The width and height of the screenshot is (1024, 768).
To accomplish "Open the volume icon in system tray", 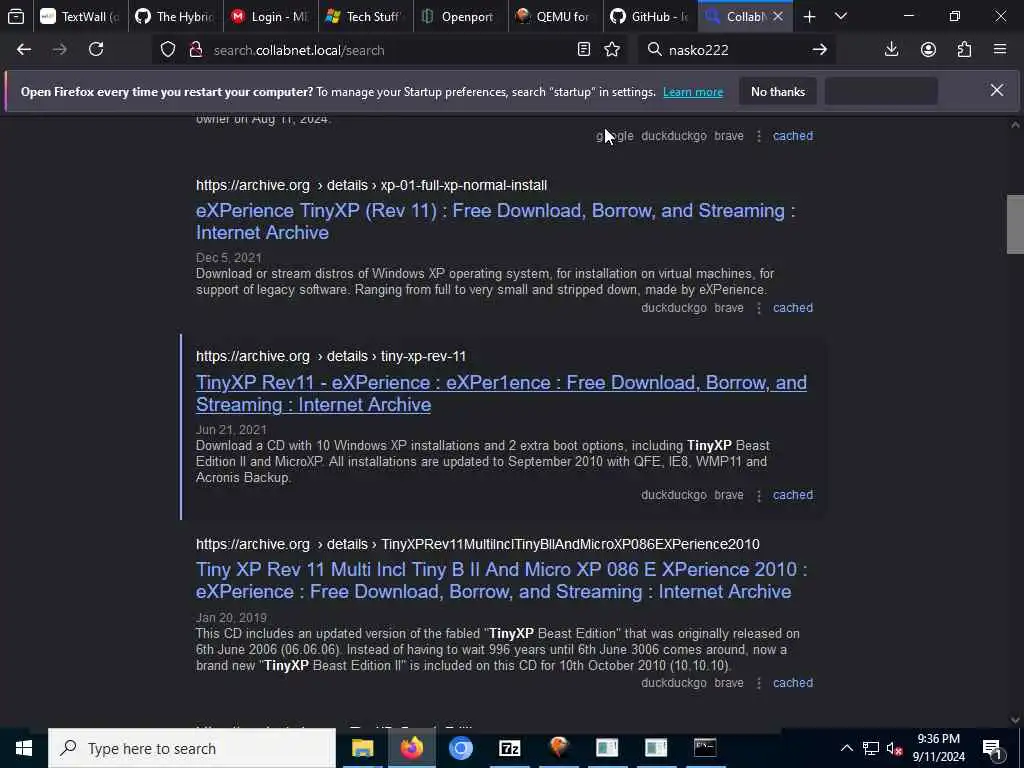I will pyautogui.click(x=895, y=749).
